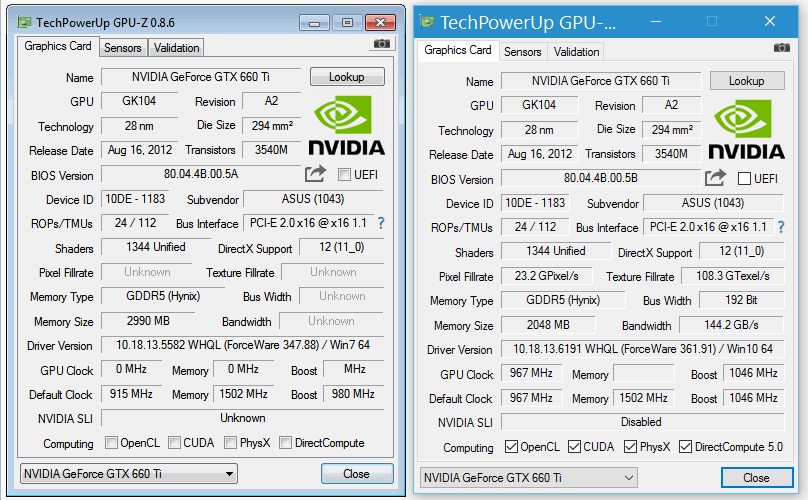The height and width of the screenshot is (500, 808).
Task: Click Bus Interface question mark in right window
Action: pyautogui.click(x=781, y=227)
